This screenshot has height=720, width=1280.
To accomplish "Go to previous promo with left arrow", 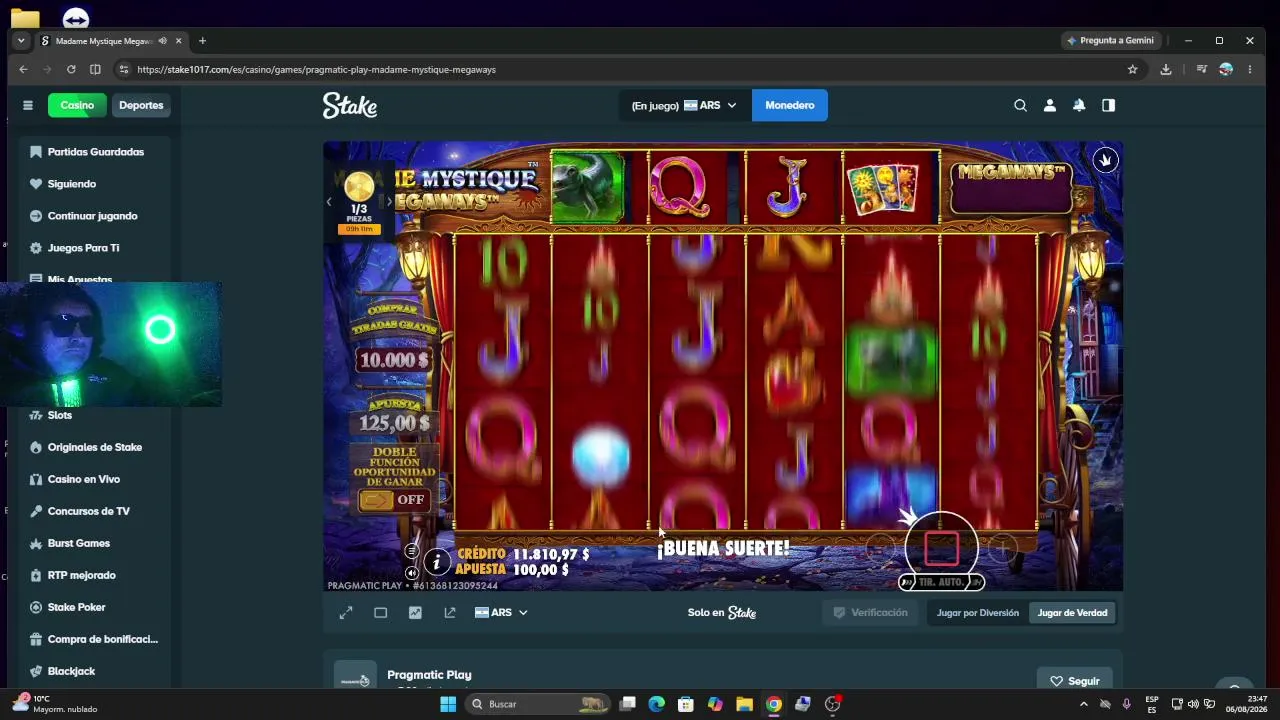I will coord(328,202).
